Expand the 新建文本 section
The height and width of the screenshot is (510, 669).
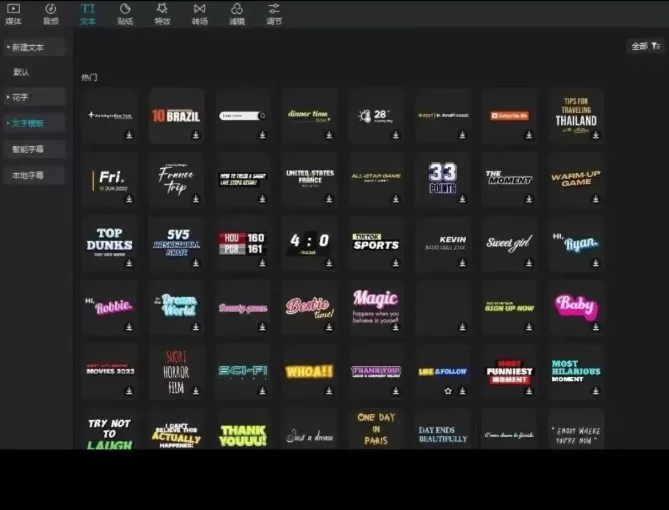click(x=34, y=47)
